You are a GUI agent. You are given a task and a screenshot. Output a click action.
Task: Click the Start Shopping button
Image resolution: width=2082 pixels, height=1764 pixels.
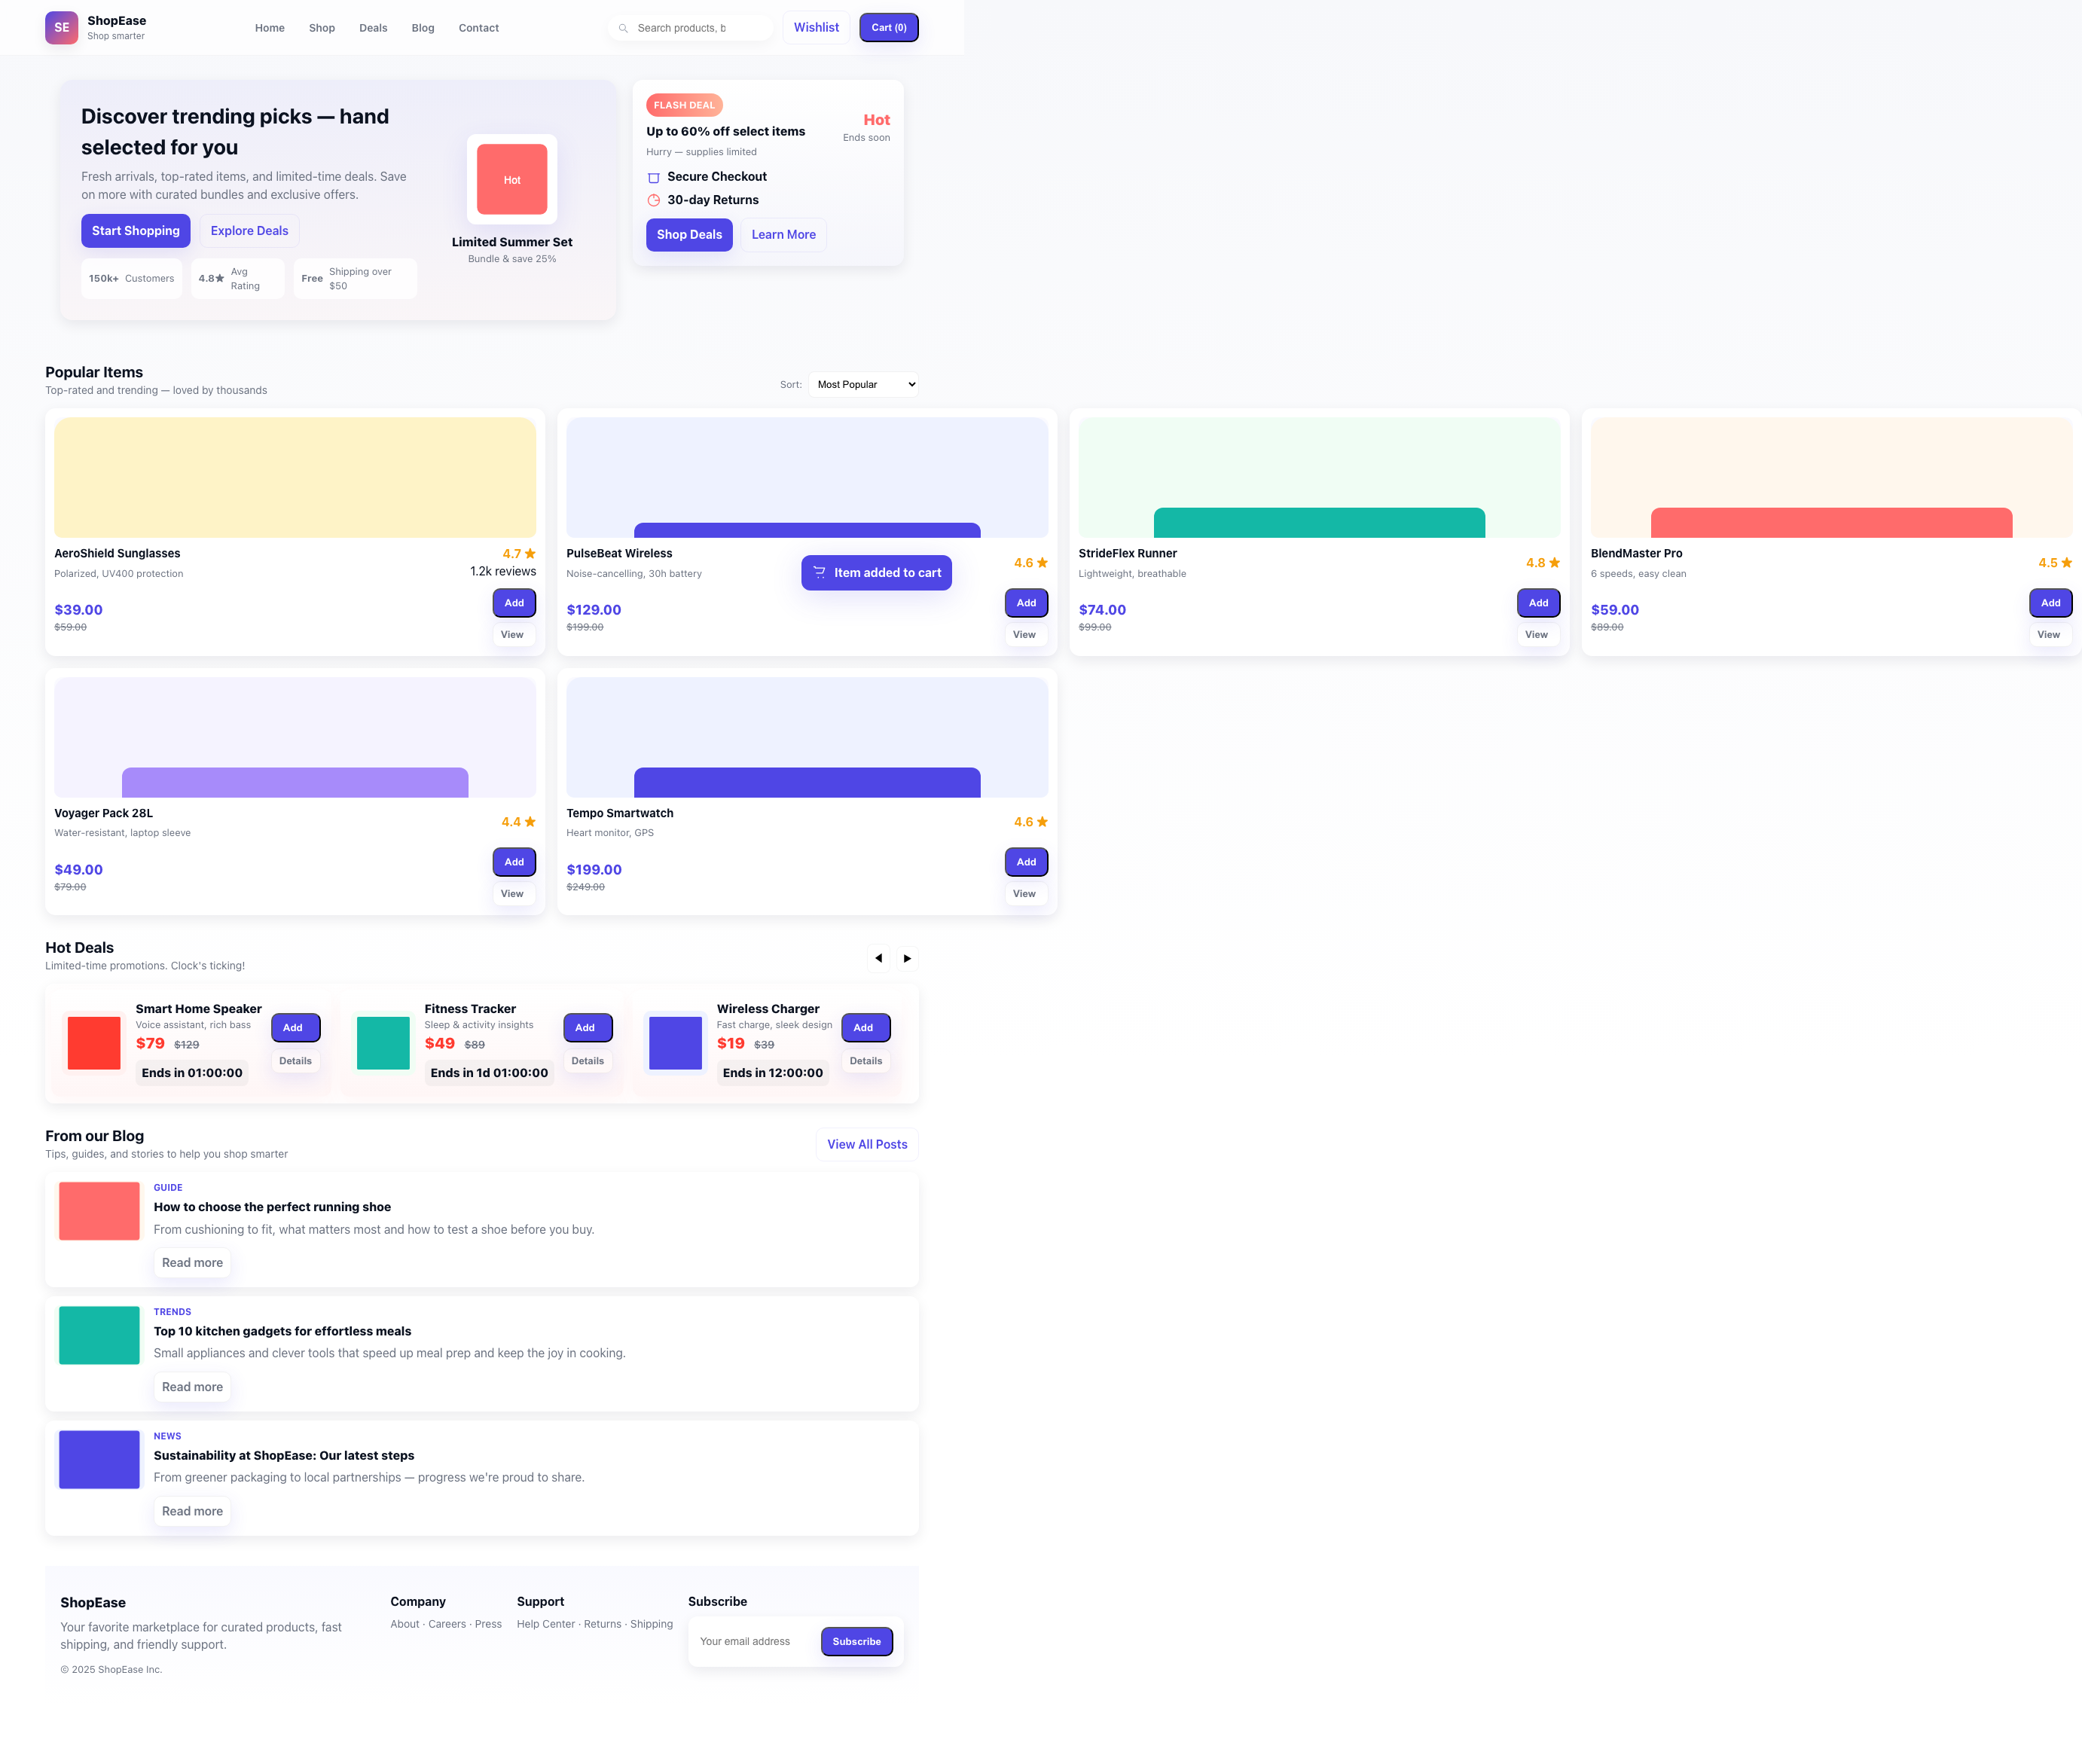135,230
